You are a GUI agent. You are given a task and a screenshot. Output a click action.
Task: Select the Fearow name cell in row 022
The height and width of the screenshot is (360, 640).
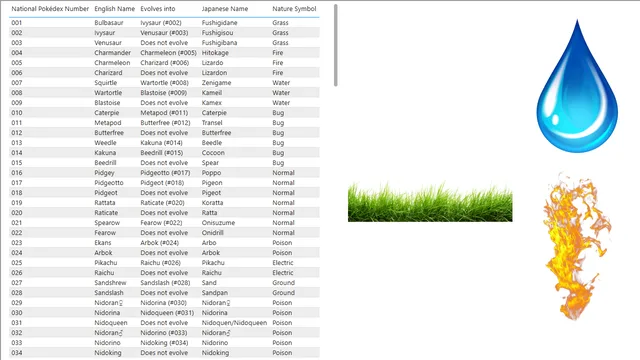105,233
